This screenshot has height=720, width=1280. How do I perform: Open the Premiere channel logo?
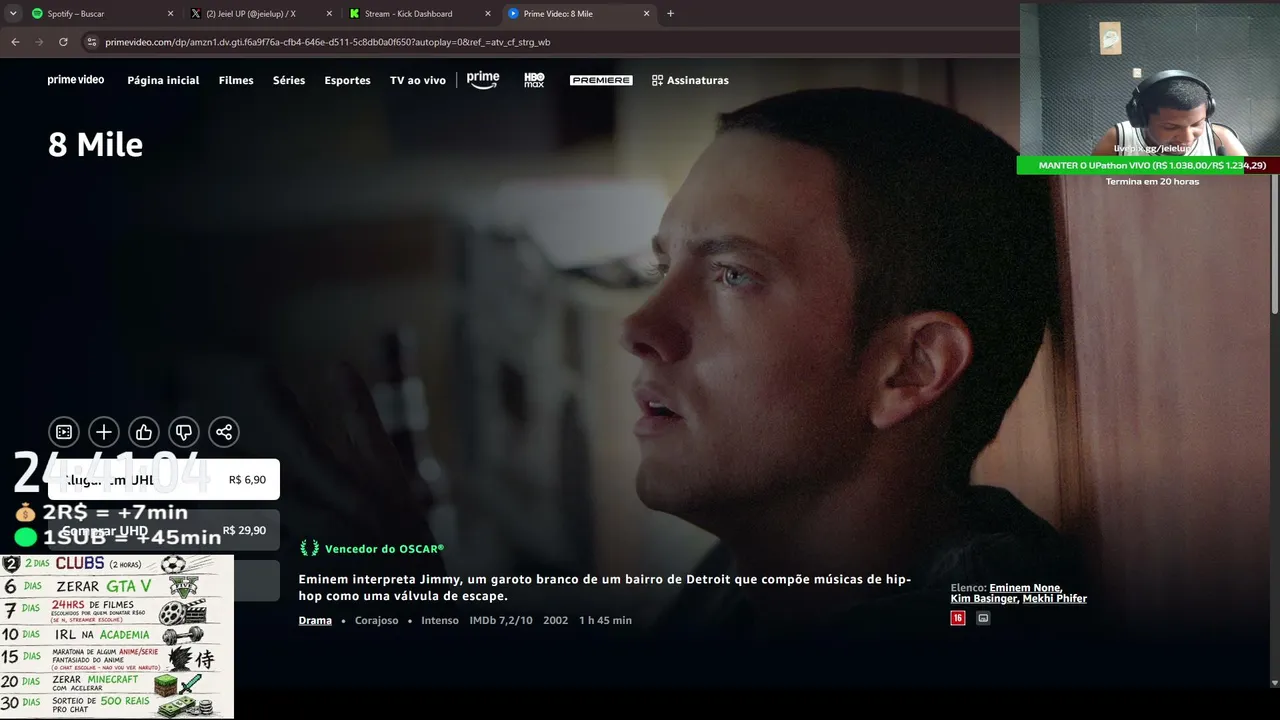coord(601,80)
